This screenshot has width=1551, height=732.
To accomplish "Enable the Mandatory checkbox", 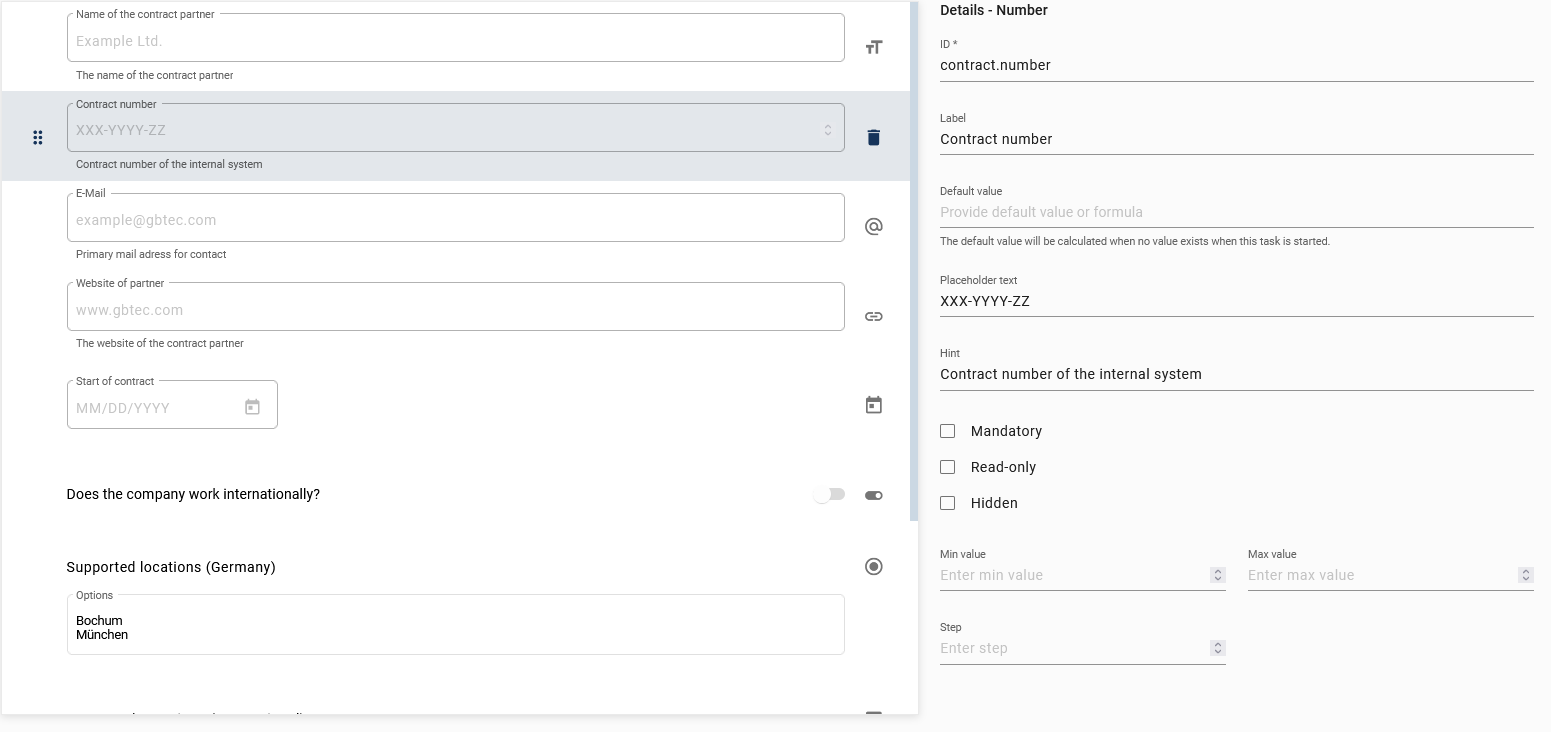I will 948,431.
